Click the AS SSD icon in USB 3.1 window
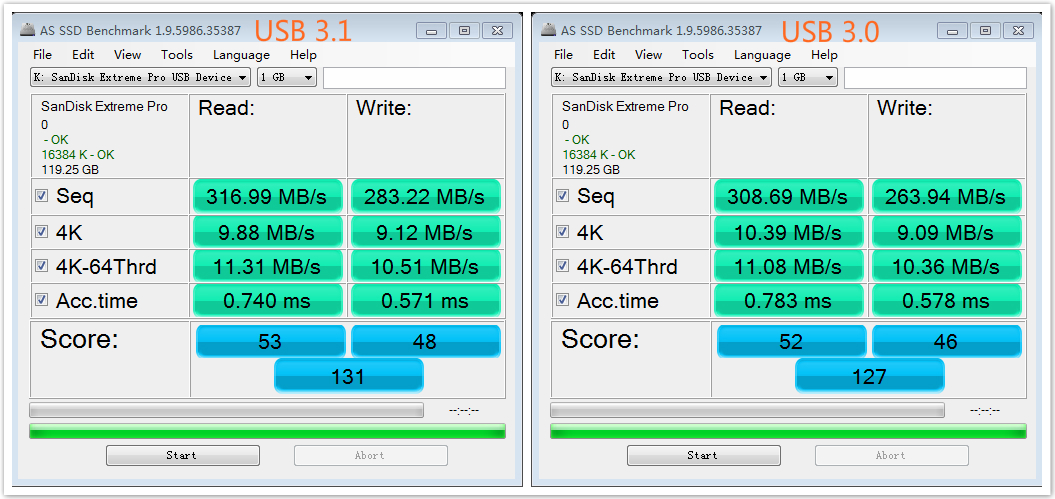 (x=27, y=30)
